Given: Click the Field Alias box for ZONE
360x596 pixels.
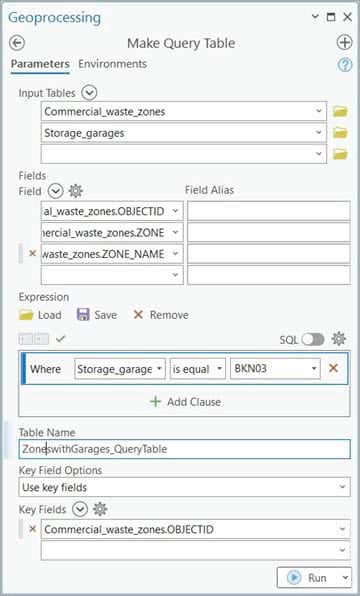Looking at the screenshot, I should (x=268, y=232).
